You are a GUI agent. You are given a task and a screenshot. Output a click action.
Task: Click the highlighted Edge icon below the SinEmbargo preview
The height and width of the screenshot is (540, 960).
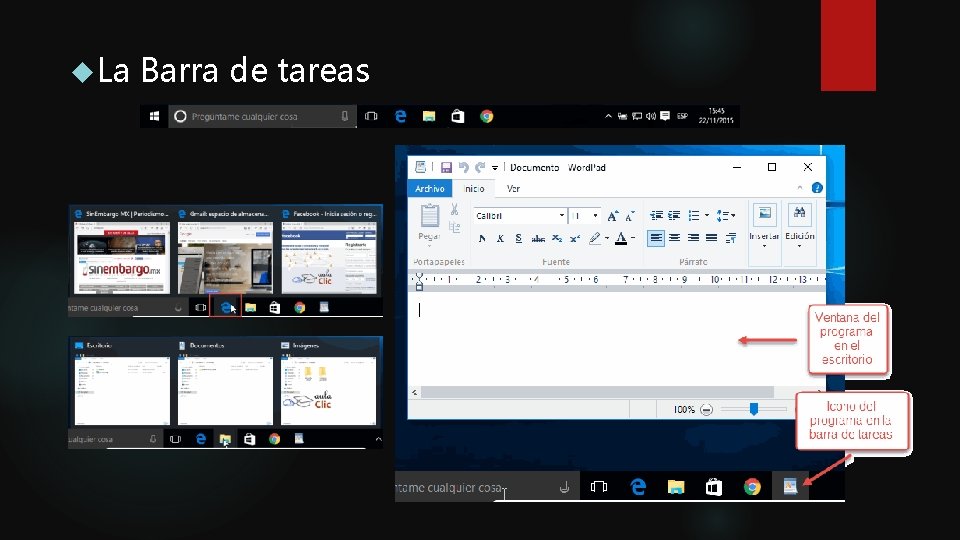pyautogui.click(x=226, y=307)
